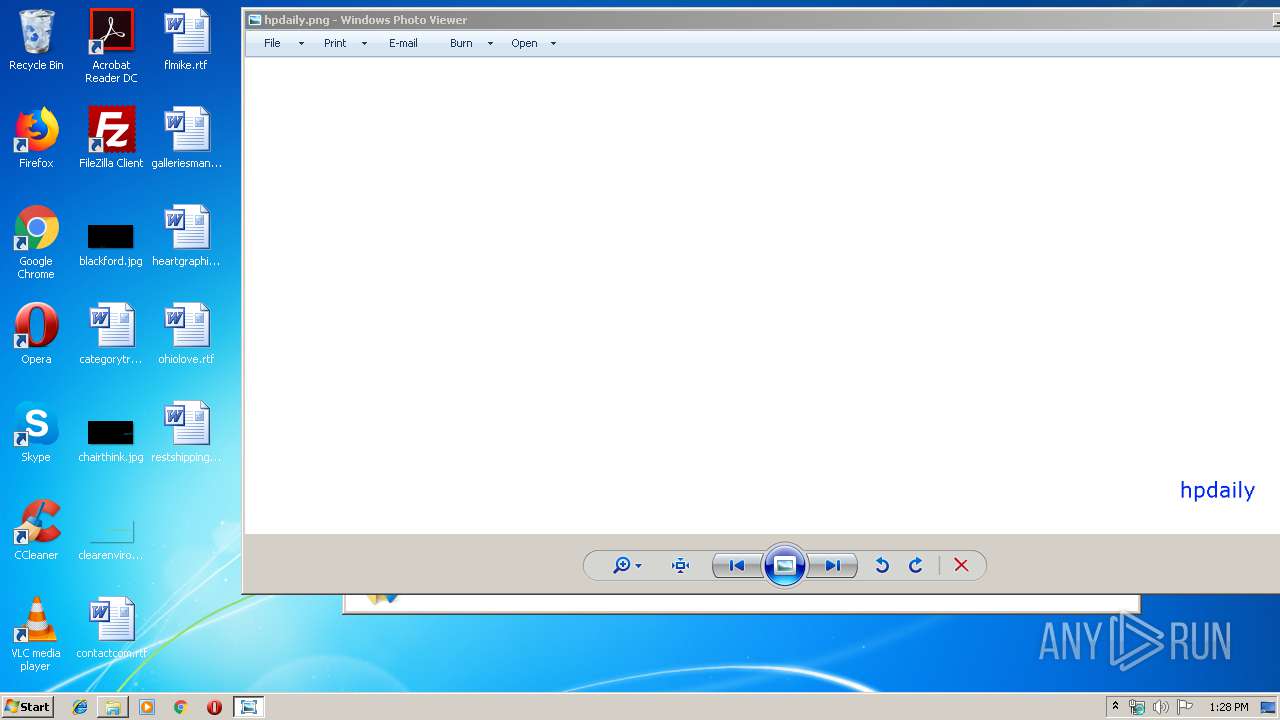Expand the Open dropdown arrow
Viewport: 1280px width, 720px height.
click(x=553, y=44)
